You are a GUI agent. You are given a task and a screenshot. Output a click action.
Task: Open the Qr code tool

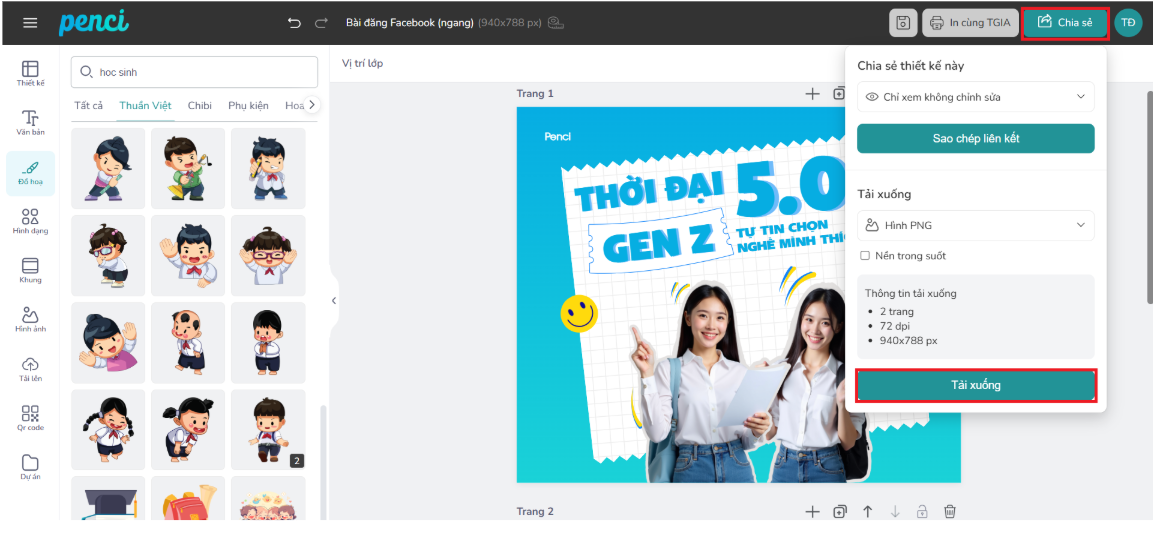pyautogui.click(x=30, y=418)
